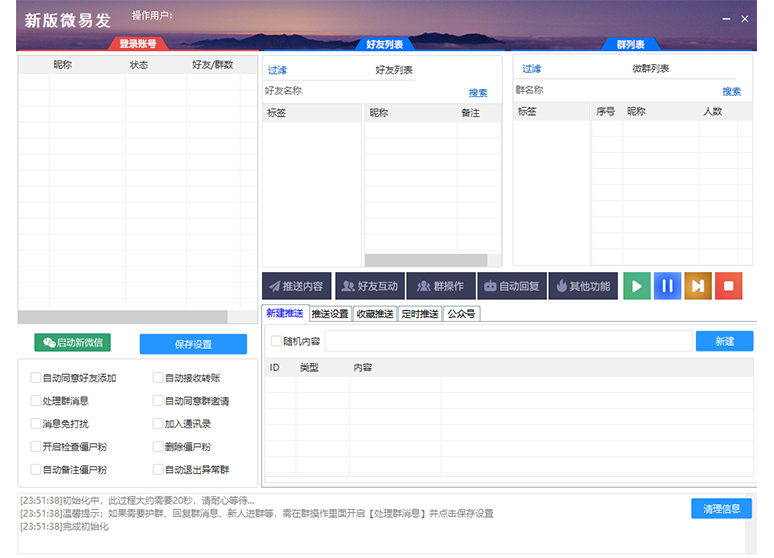Click the 新建 button

[x=724, y=341]
